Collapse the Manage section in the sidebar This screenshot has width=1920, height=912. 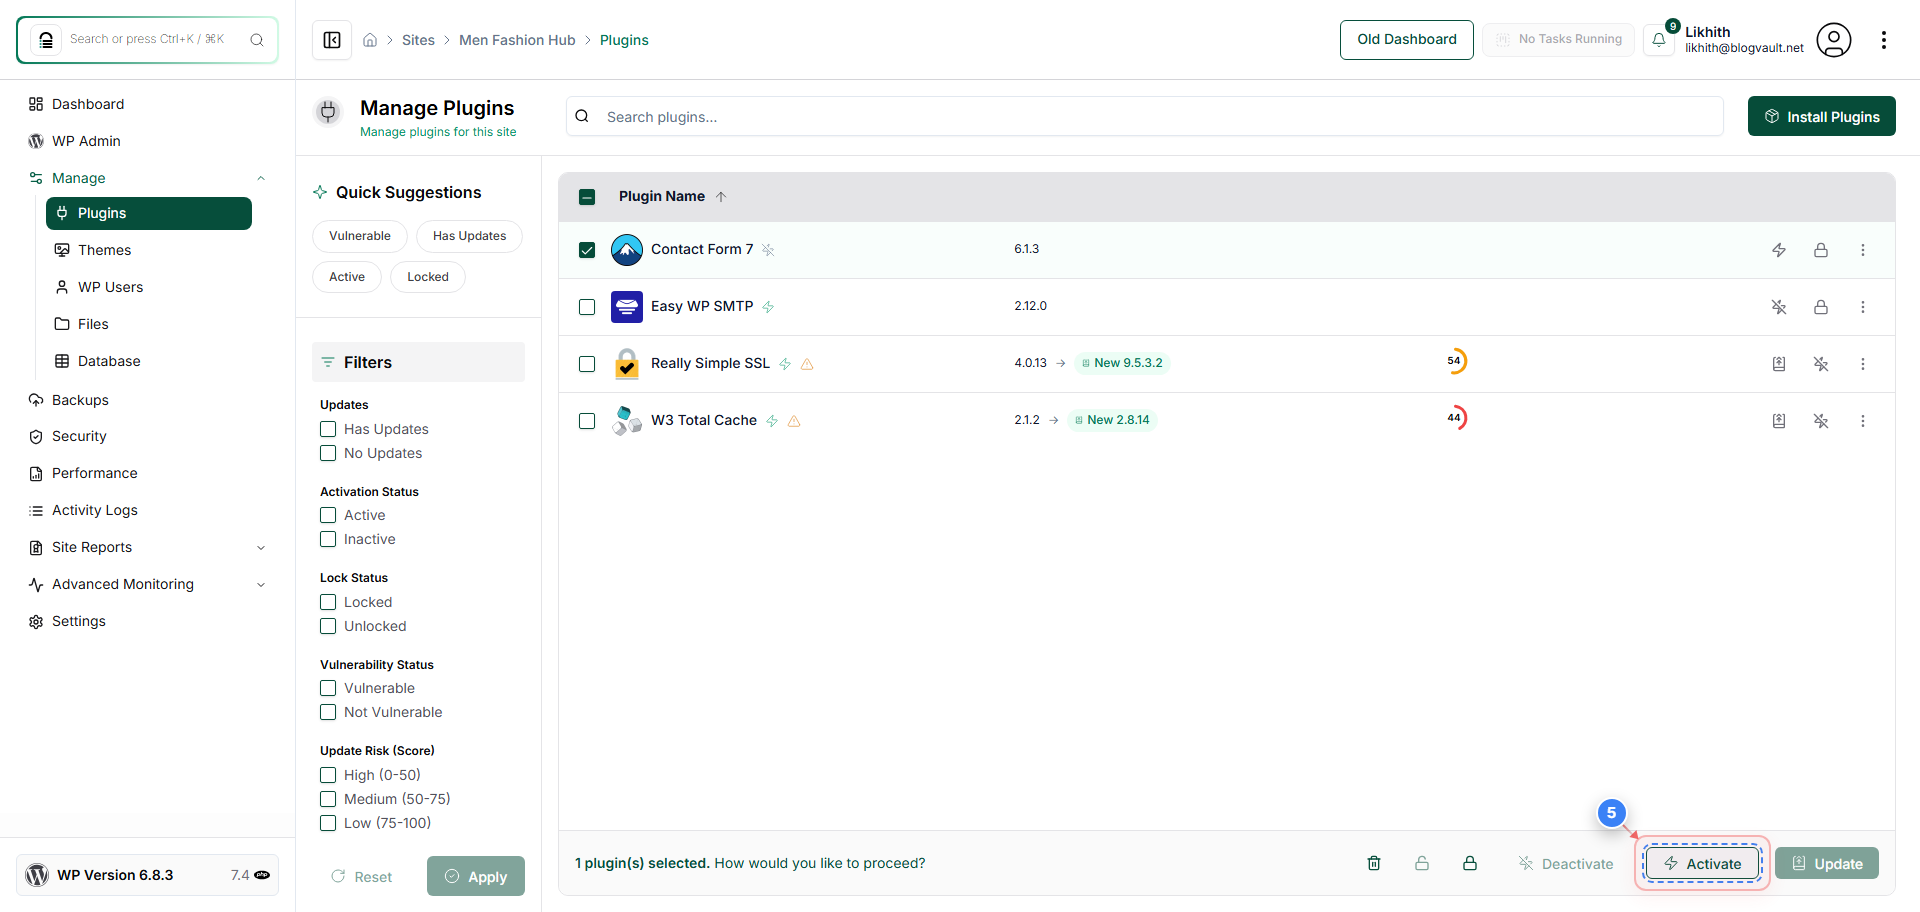click(x=261, y=177)
